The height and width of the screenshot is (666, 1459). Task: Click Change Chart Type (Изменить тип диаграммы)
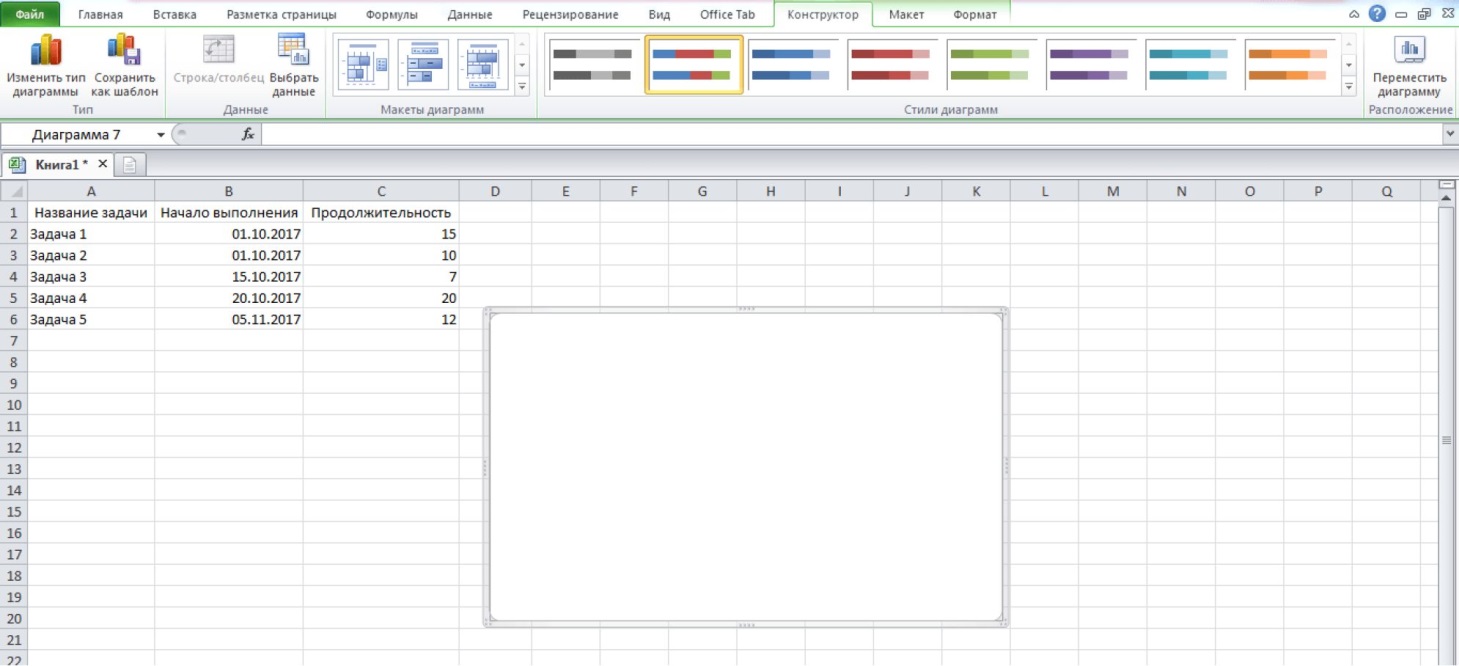(46, 65)
